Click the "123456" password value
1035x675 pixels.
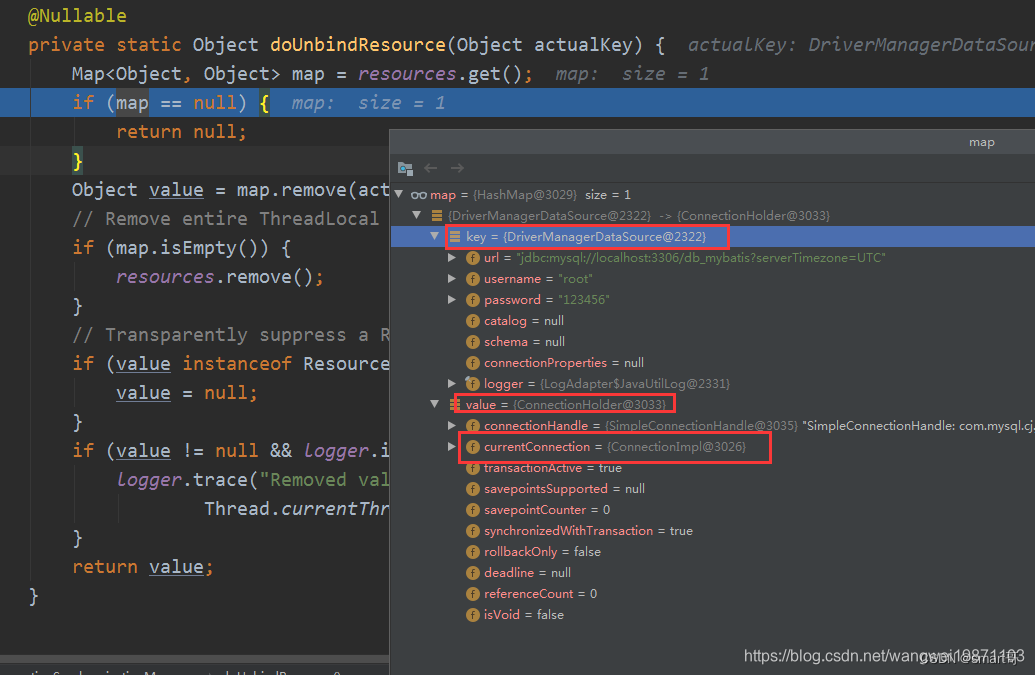coord(584,300)
